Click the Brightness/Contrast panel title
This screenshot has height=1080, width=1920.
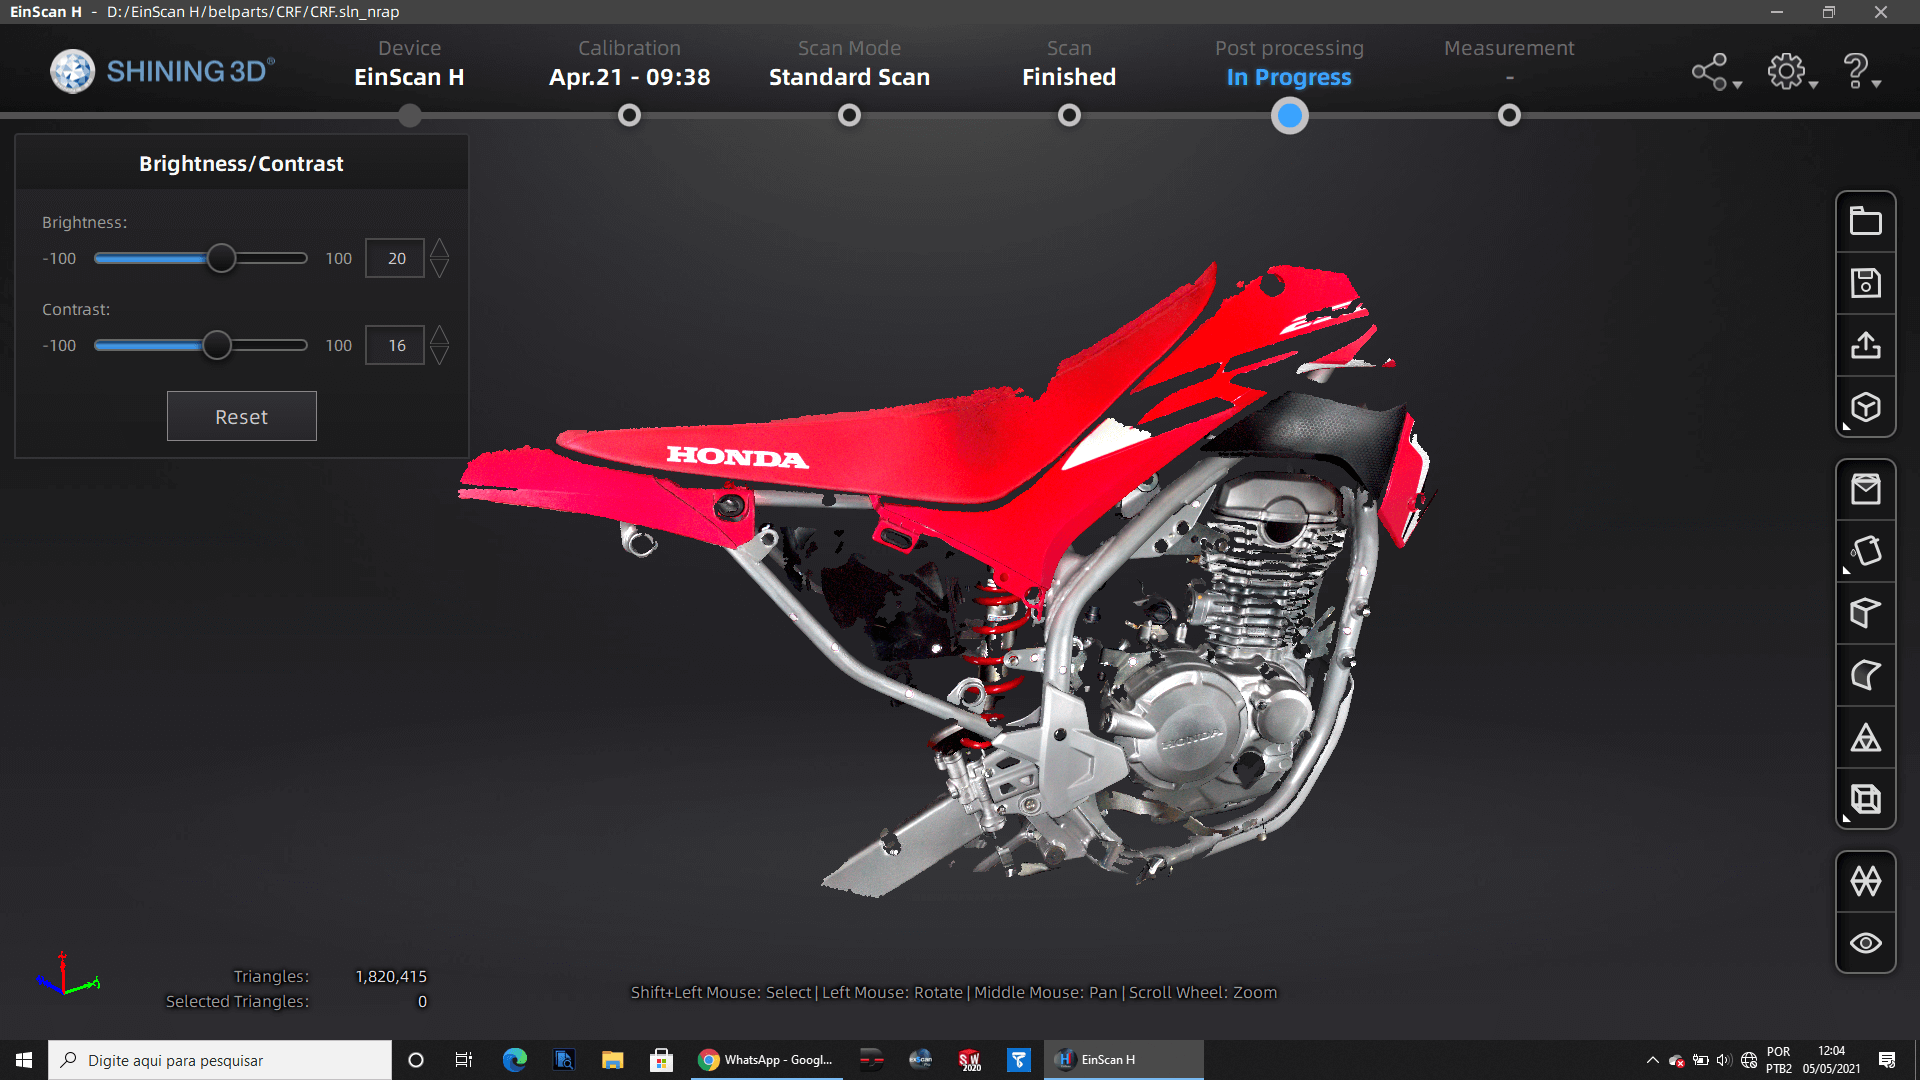(x=241, y=163)
